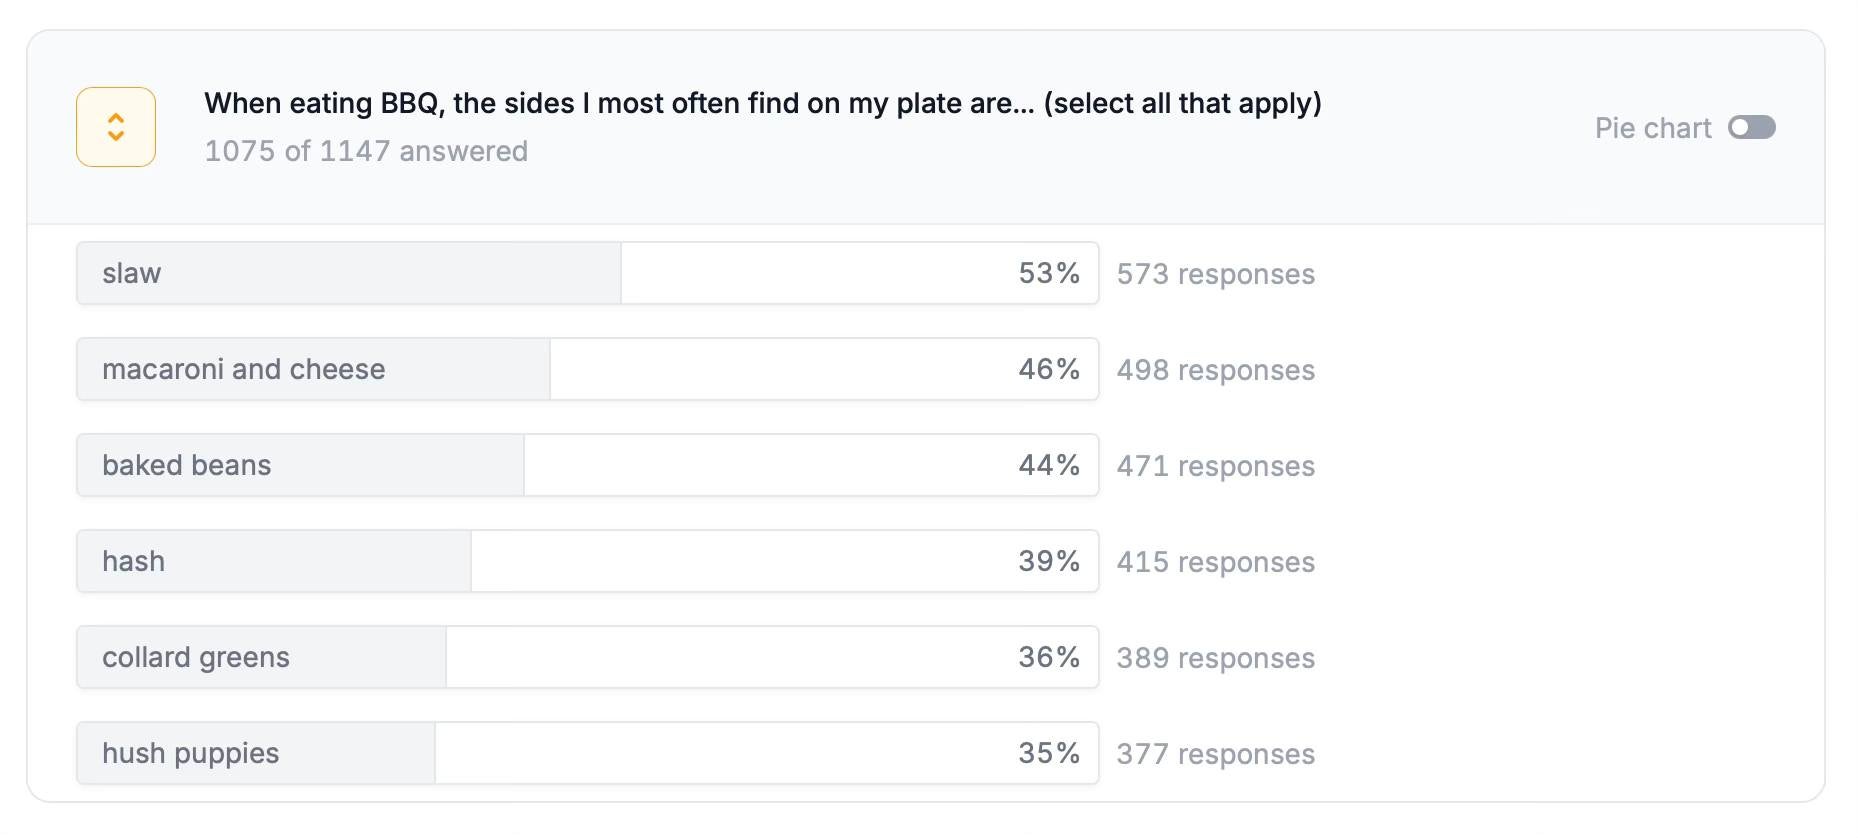This screenshot has height=838, width=1858.
Task: Show the "377 responses" for hush puppies
Action: pos(1215,754)
